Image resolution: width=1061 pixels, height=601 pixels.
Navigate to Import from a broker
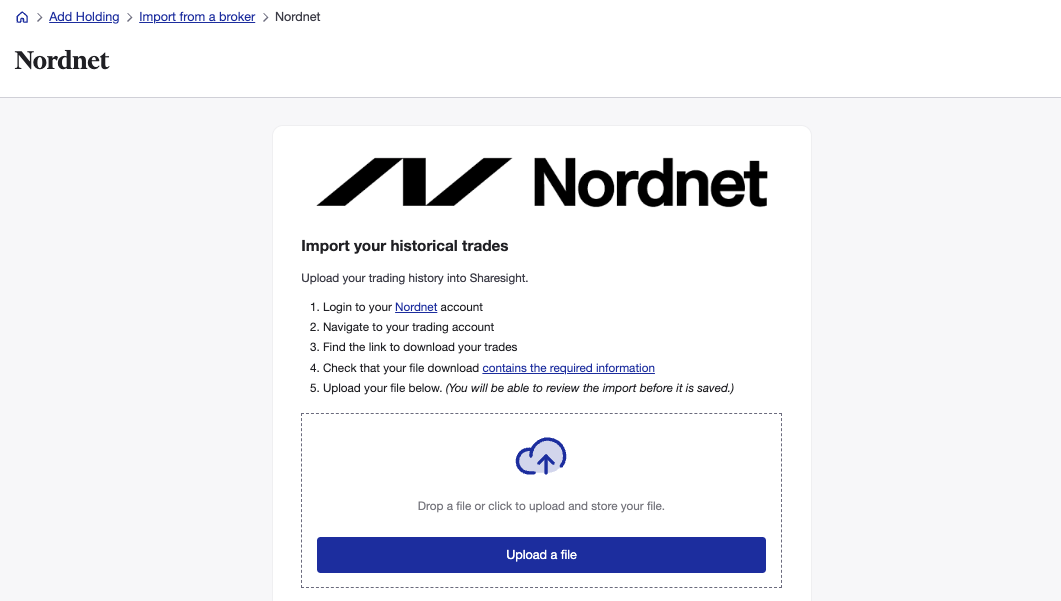(196, 16)
